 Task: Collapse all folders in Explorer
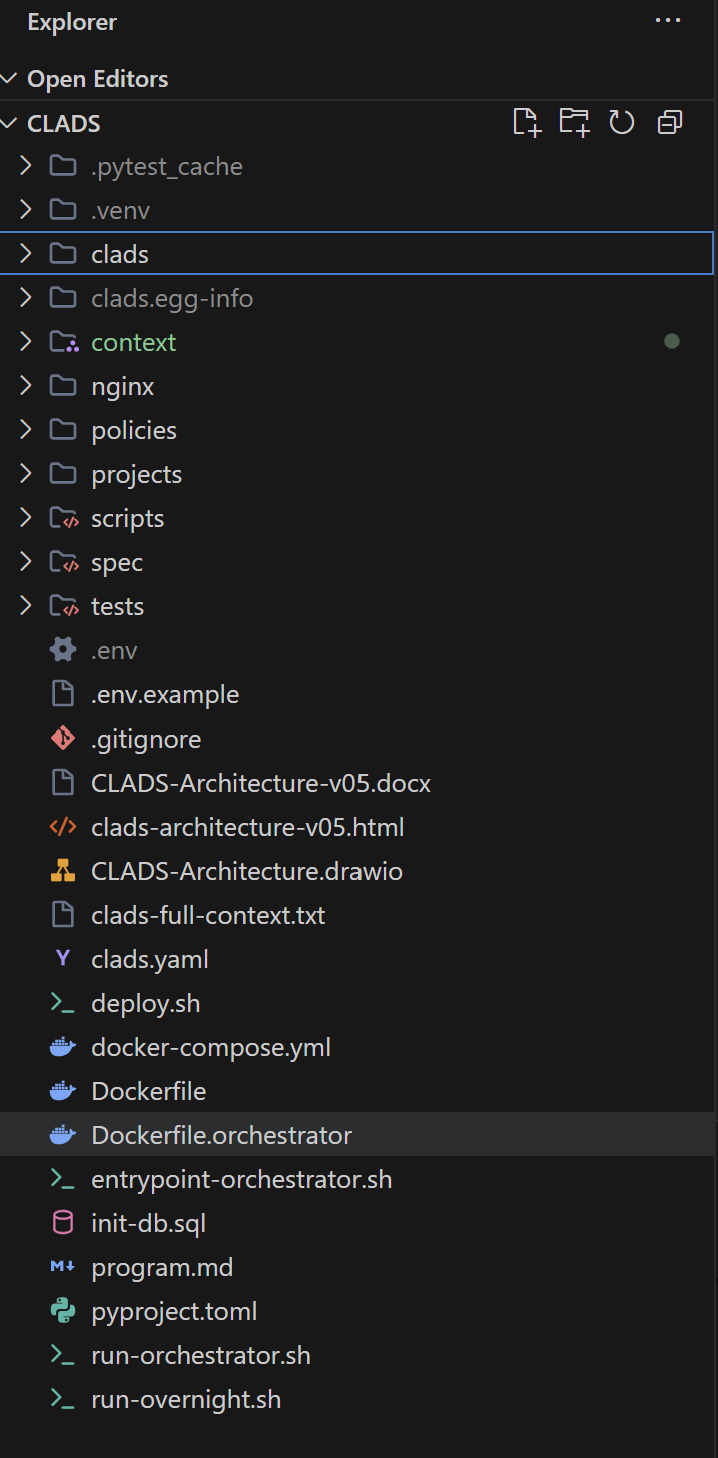tap(670, 123)
